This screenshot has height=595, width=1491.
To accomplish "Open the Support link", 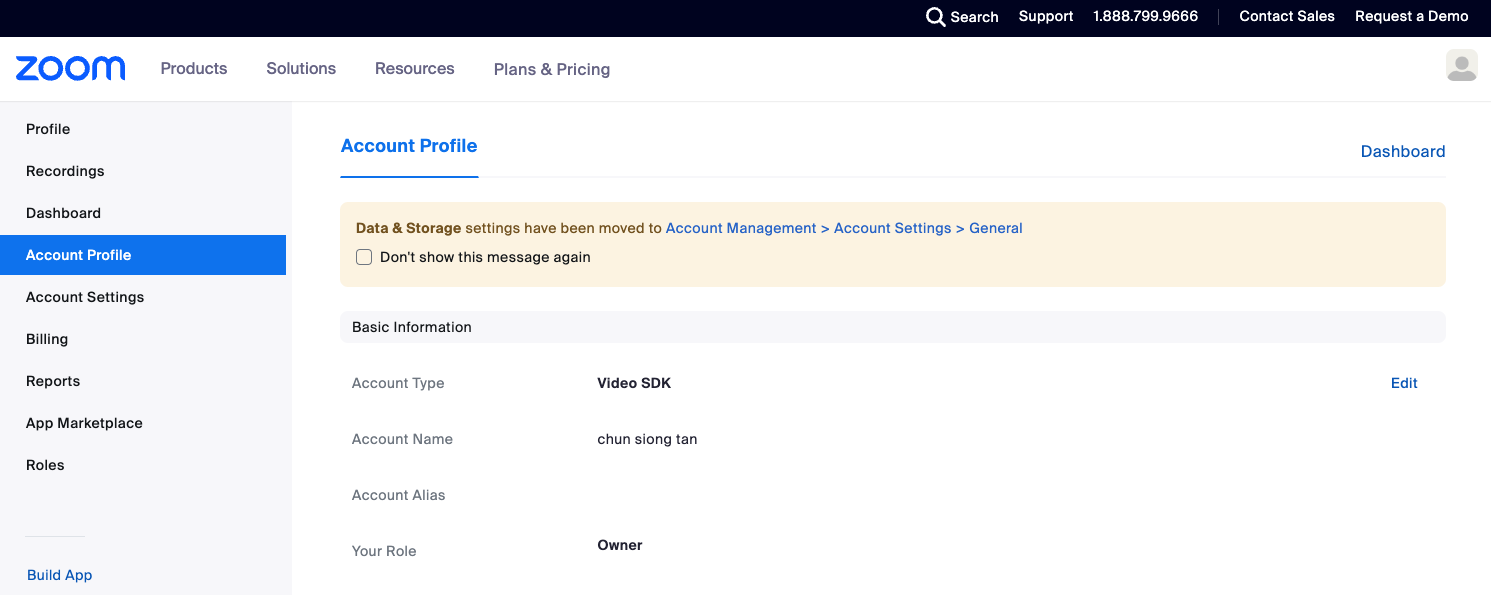I will (x=1046, y=16).
